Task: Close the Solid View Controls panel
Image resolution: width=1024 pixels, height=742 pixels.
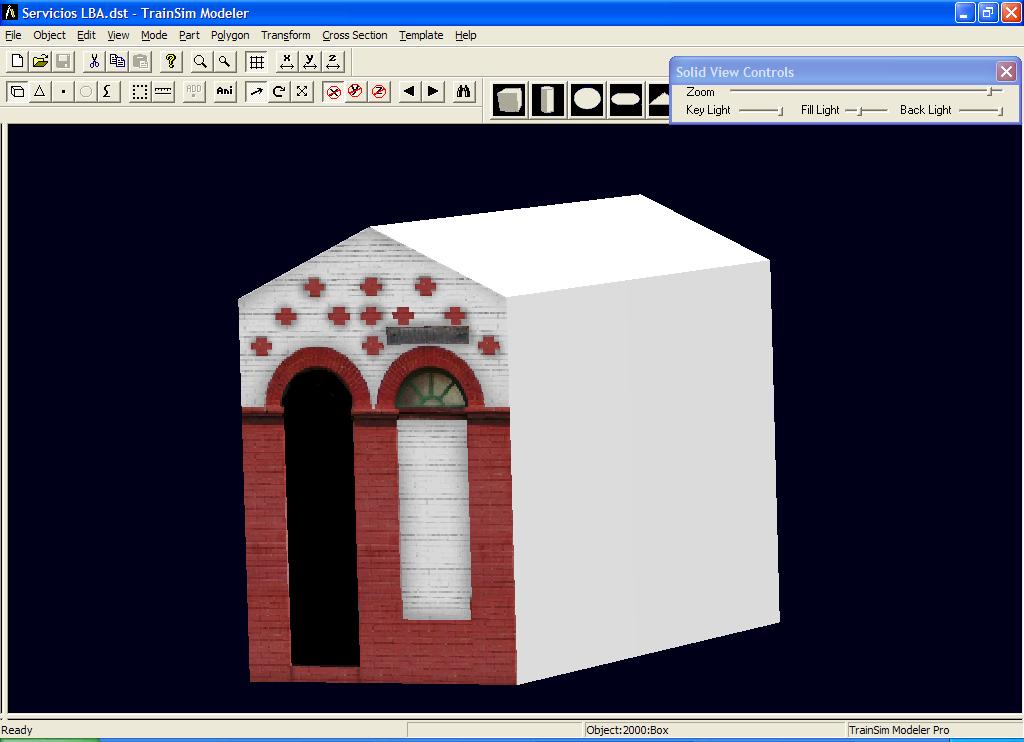Action: pyautogui.click(x=1006, y=72)
